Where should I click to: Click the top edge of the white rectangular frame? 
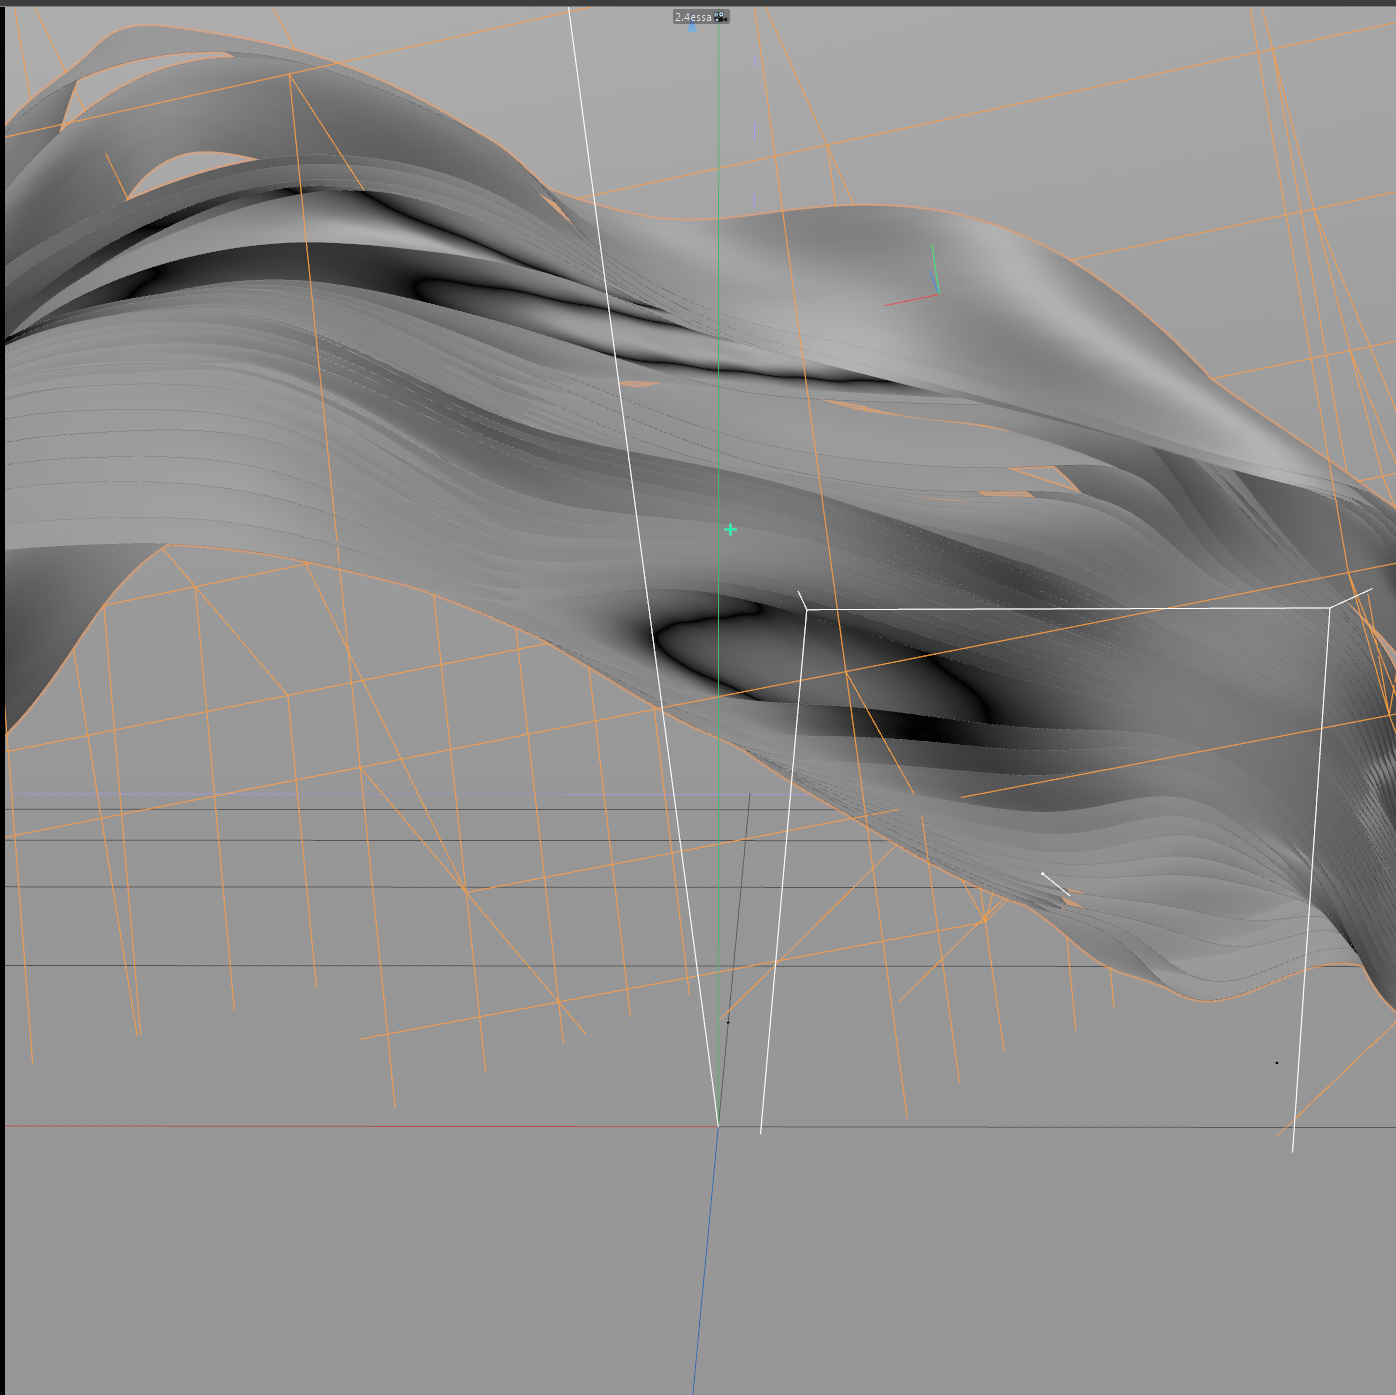1060,608
